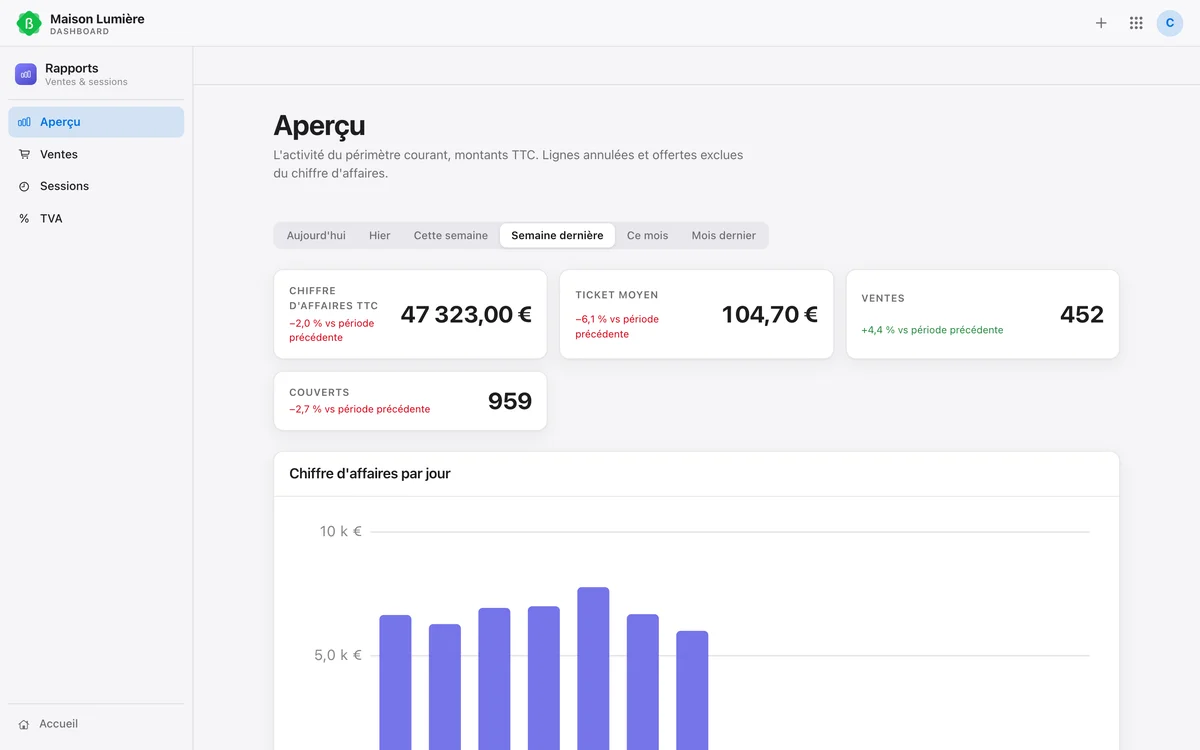The width and height of the screenshot is (1200, 750).
Task: Click the −2,0 % vs période précédente text
Action: click(x=332, y=330)
